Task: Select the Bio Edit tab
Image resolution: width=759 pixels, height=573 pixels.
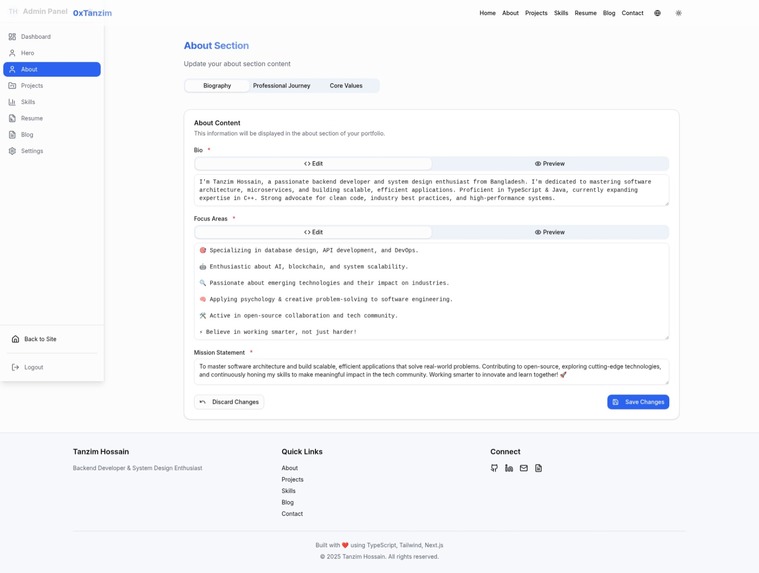Action: tap(313, 164)
